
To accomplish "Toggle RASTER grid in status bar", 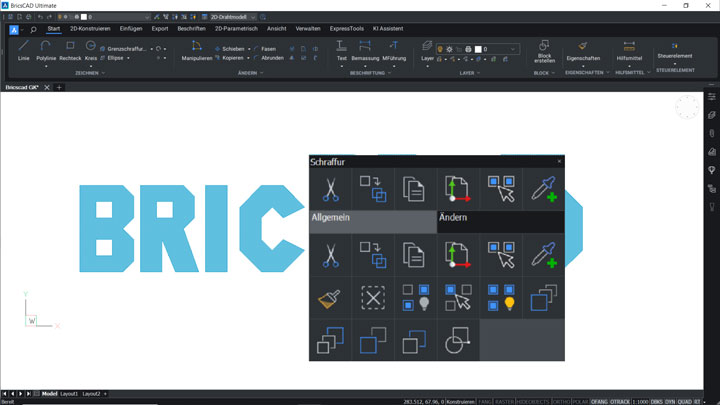I will pos(504,402).
